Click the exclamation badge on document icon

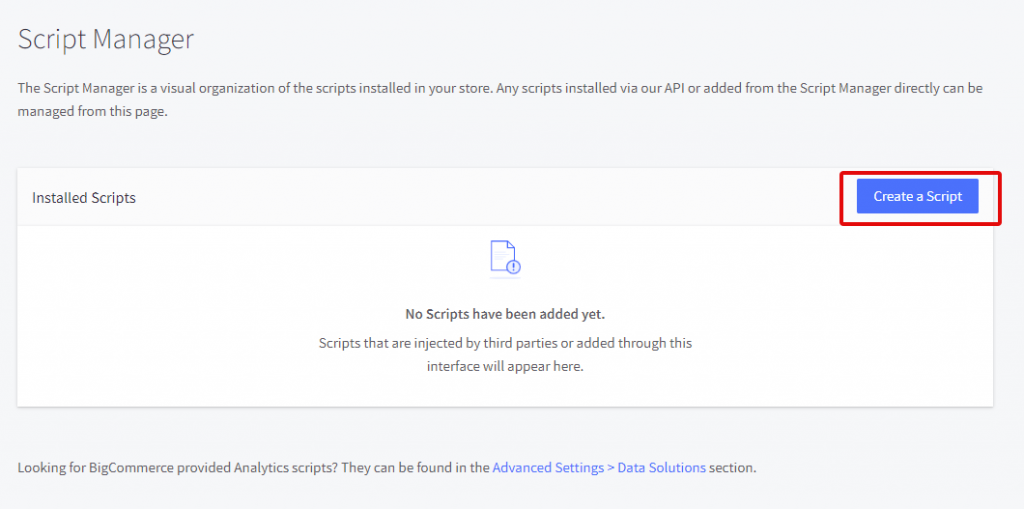(514, 267)
